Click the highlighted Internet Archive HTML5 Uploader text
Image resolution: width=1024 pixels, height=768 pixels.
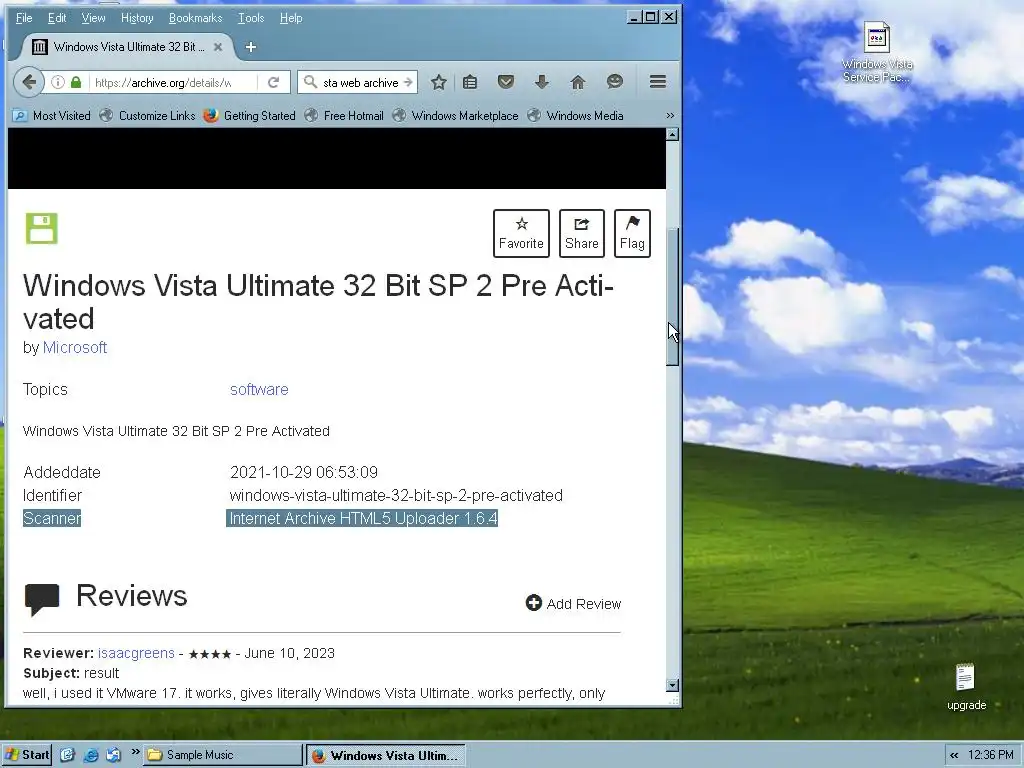(x=362, y=519)
